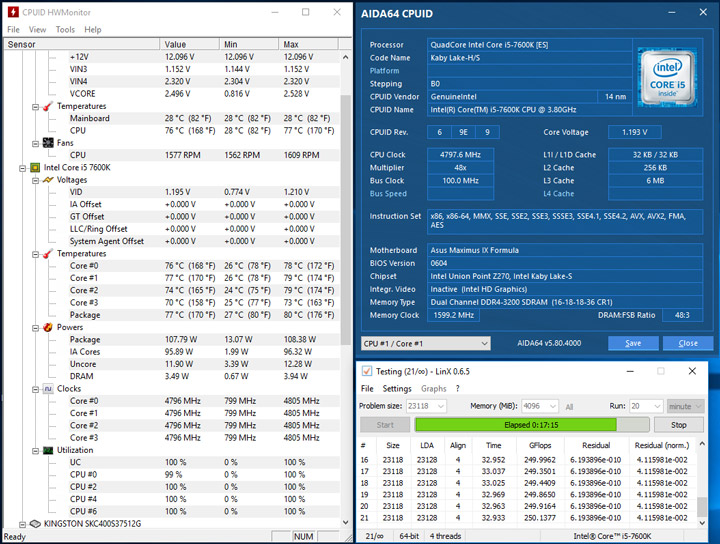The width and height of the screenshot is (720, 544).
Task: Collapse the CPU Voltages node
Action: [35, 180]
